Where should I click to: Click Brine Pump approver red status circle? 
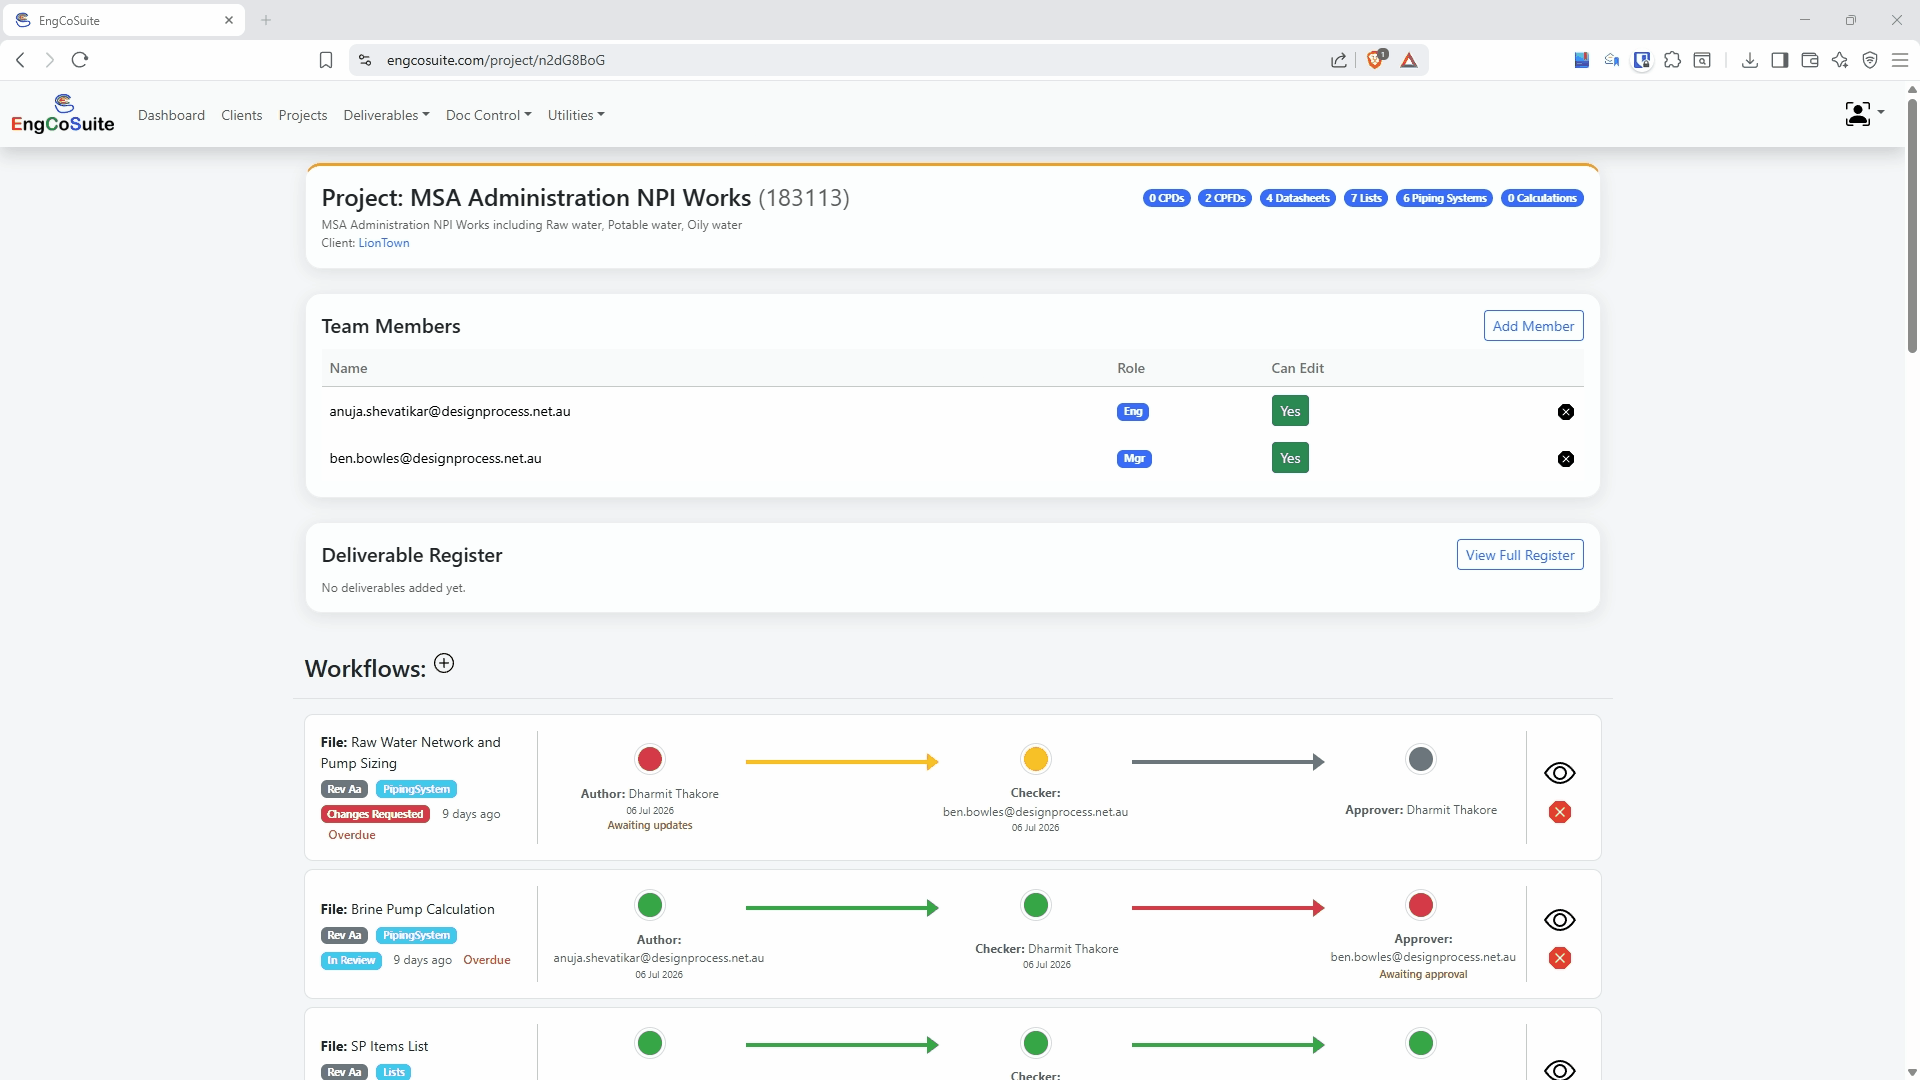[x=1421, y=905]
